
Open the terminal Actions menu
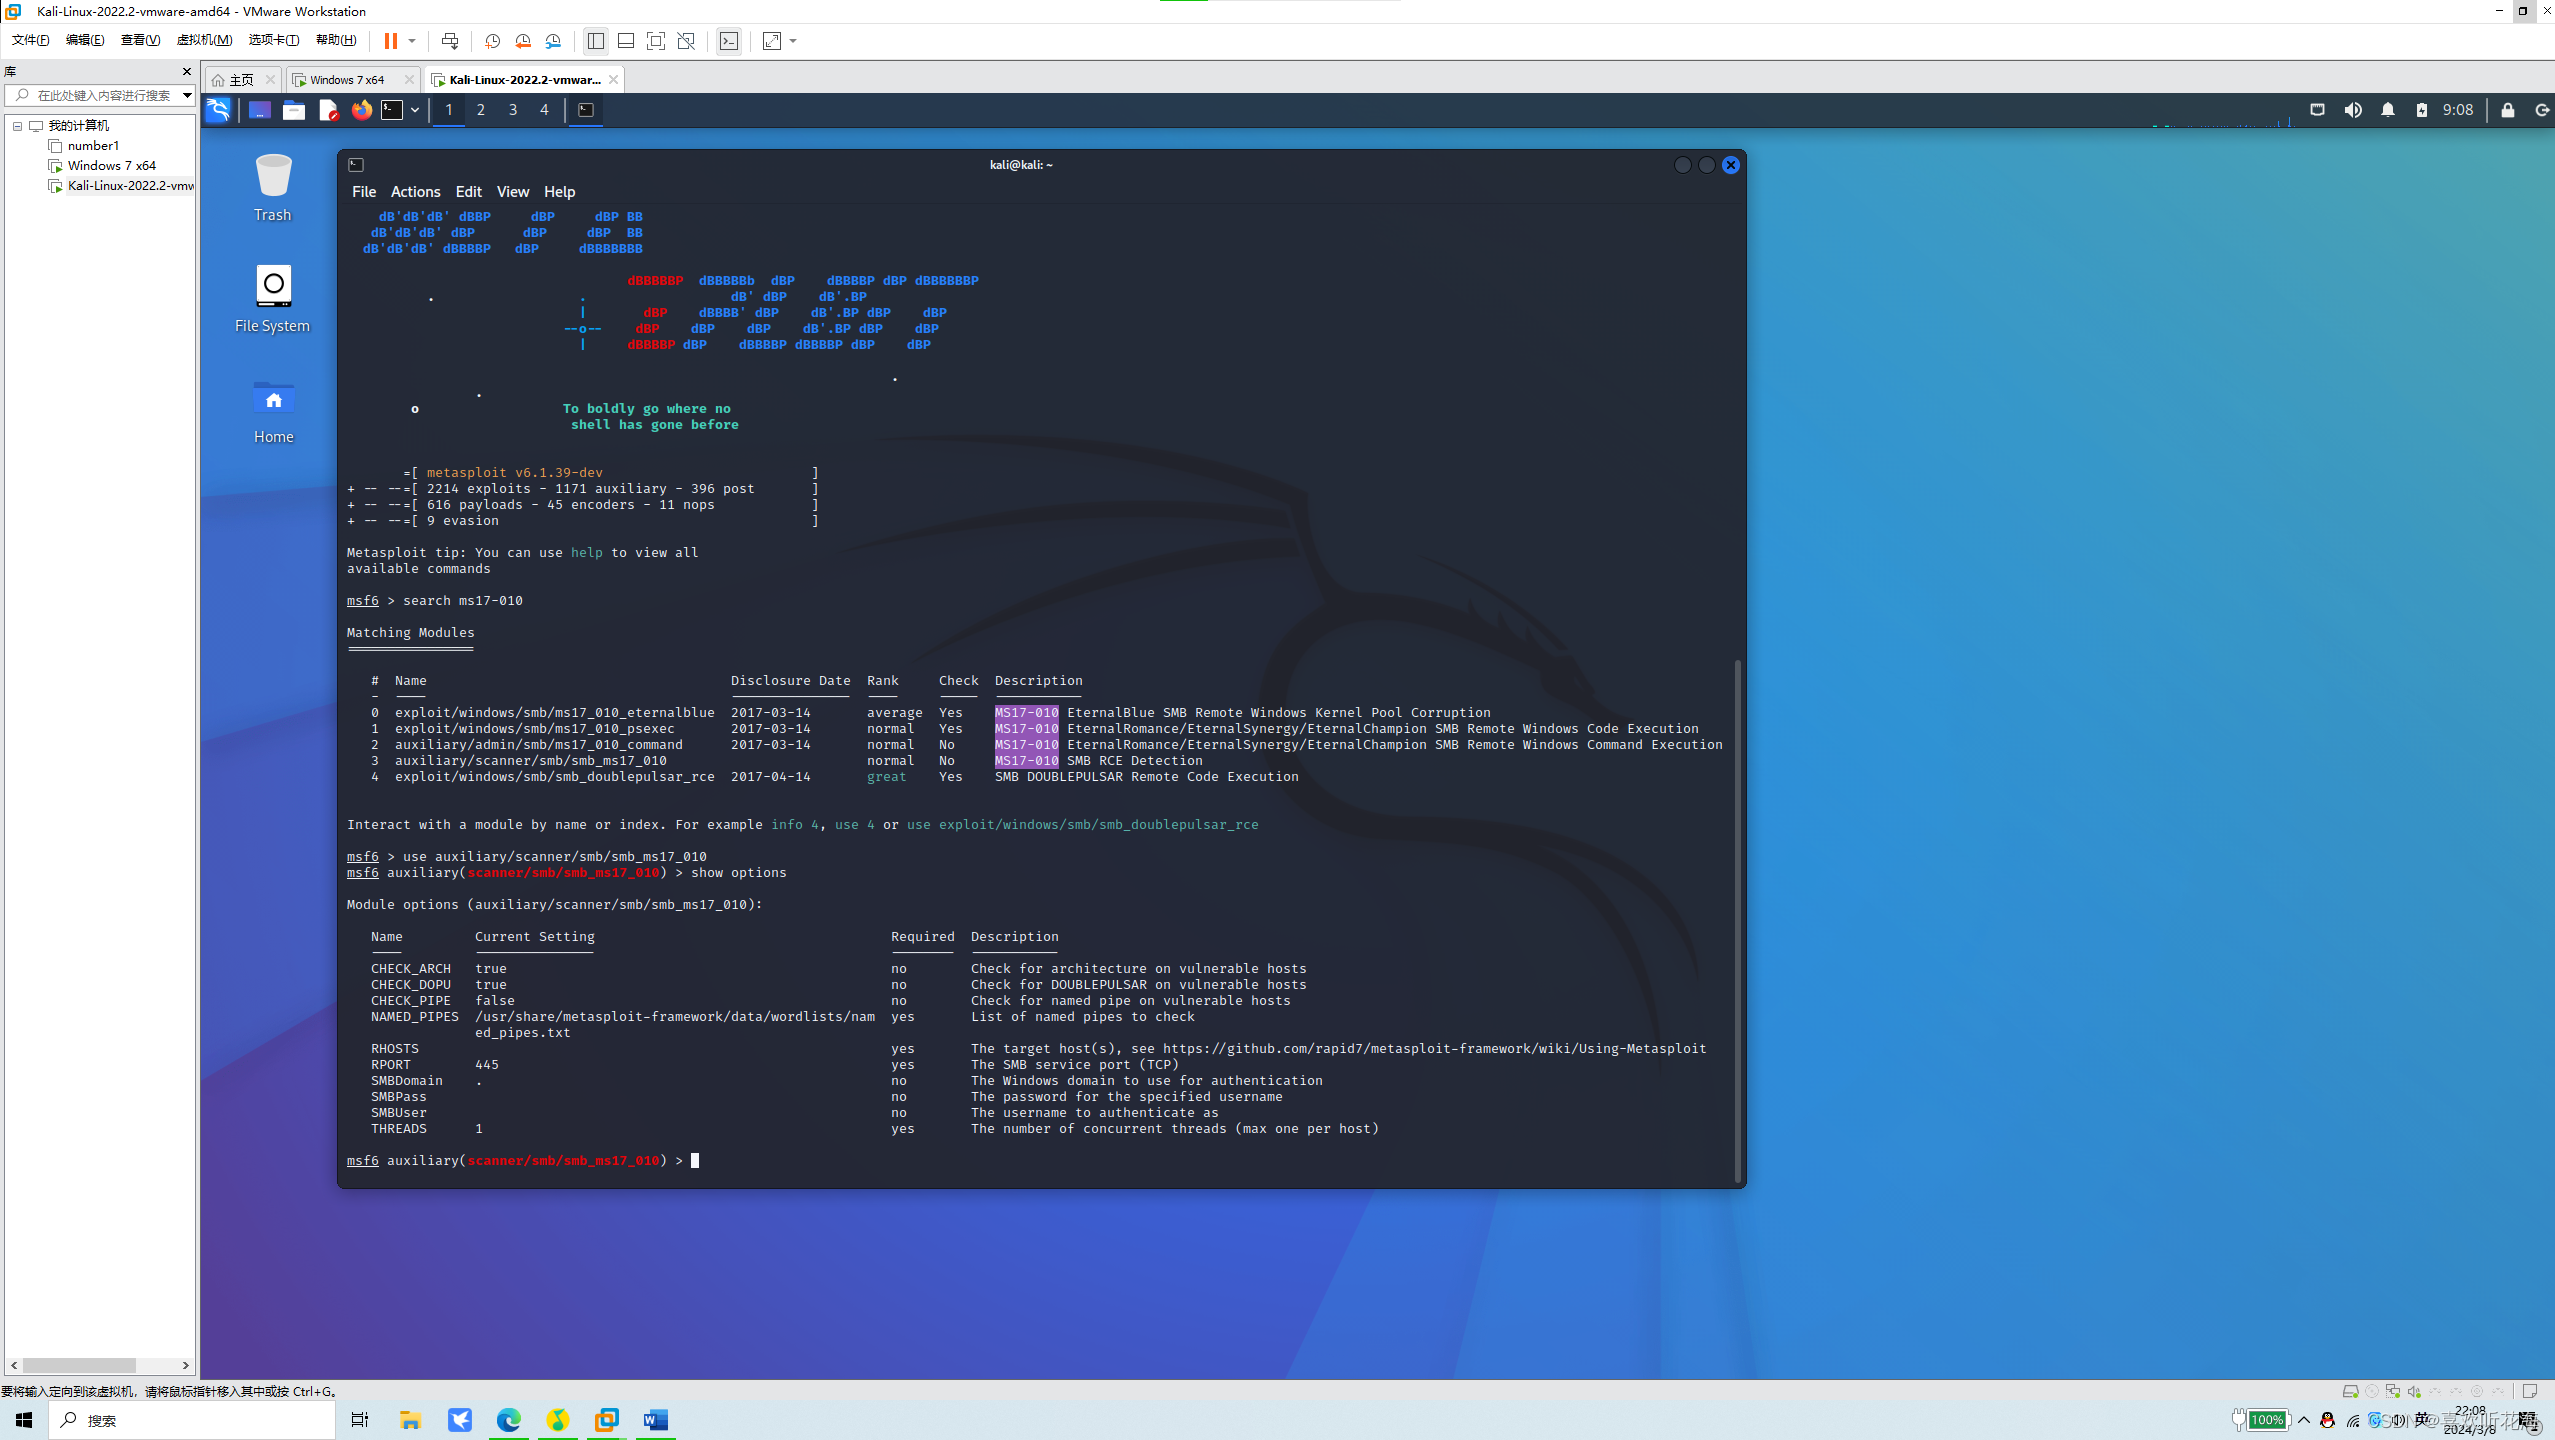(x=415, y=192)
